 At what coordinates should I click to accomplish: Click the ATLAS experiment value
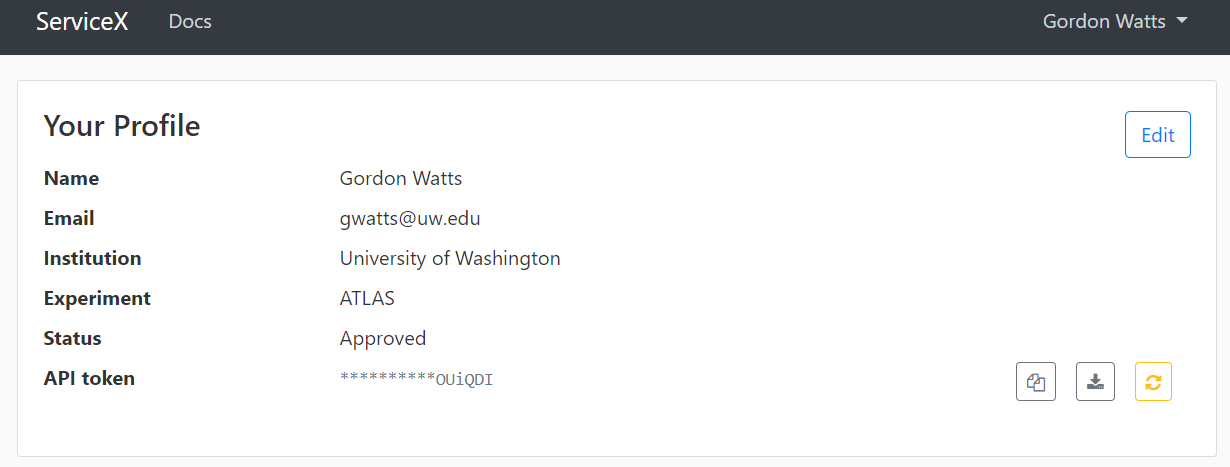pos(367,298)
